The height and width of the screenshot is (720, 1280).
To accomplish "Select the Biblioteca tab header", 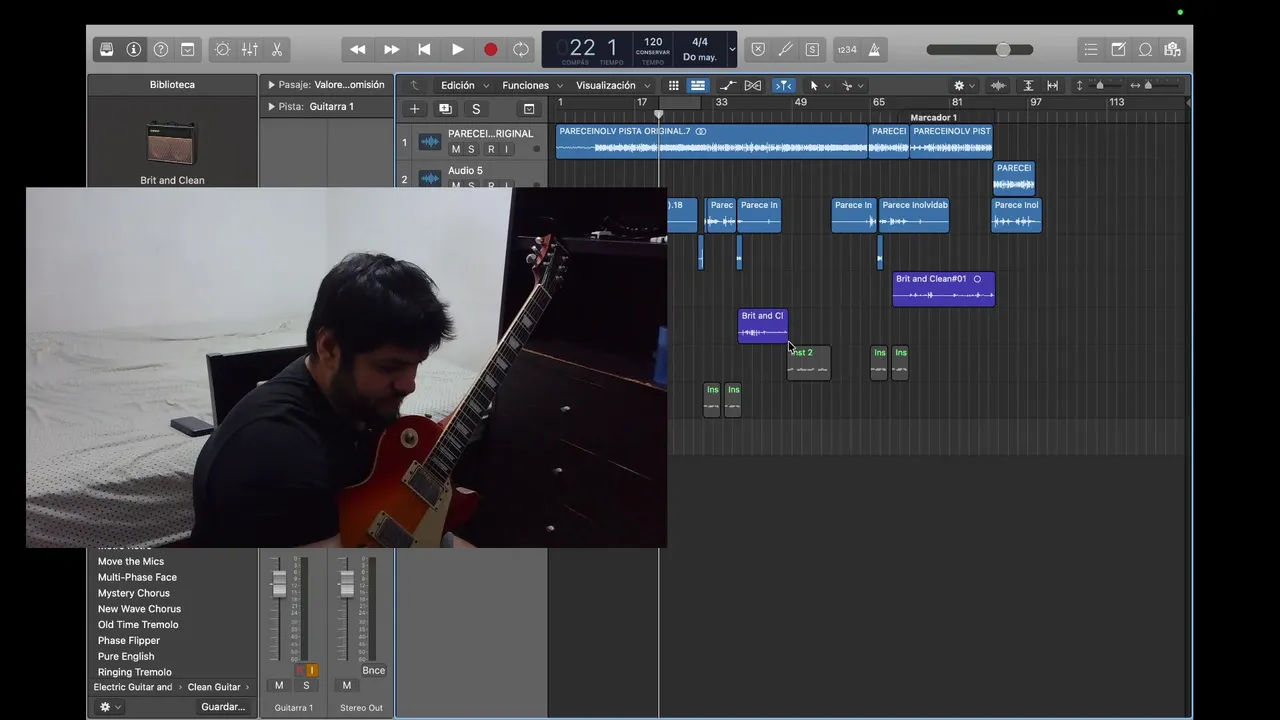I will [172, 85].
